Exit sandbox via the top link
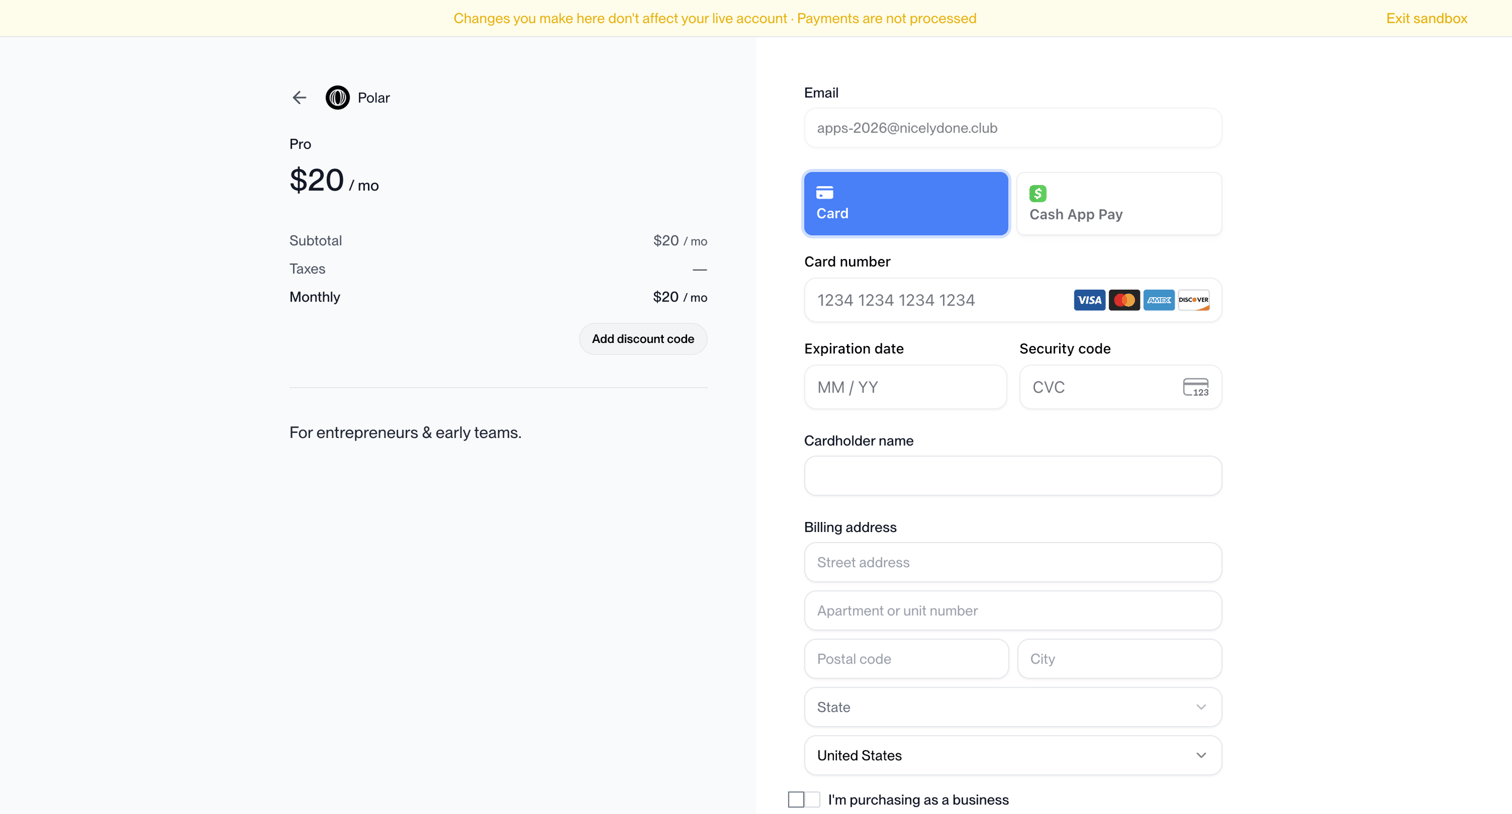This screenshot has width=1512, height=814. click(x=1426, y=18)
